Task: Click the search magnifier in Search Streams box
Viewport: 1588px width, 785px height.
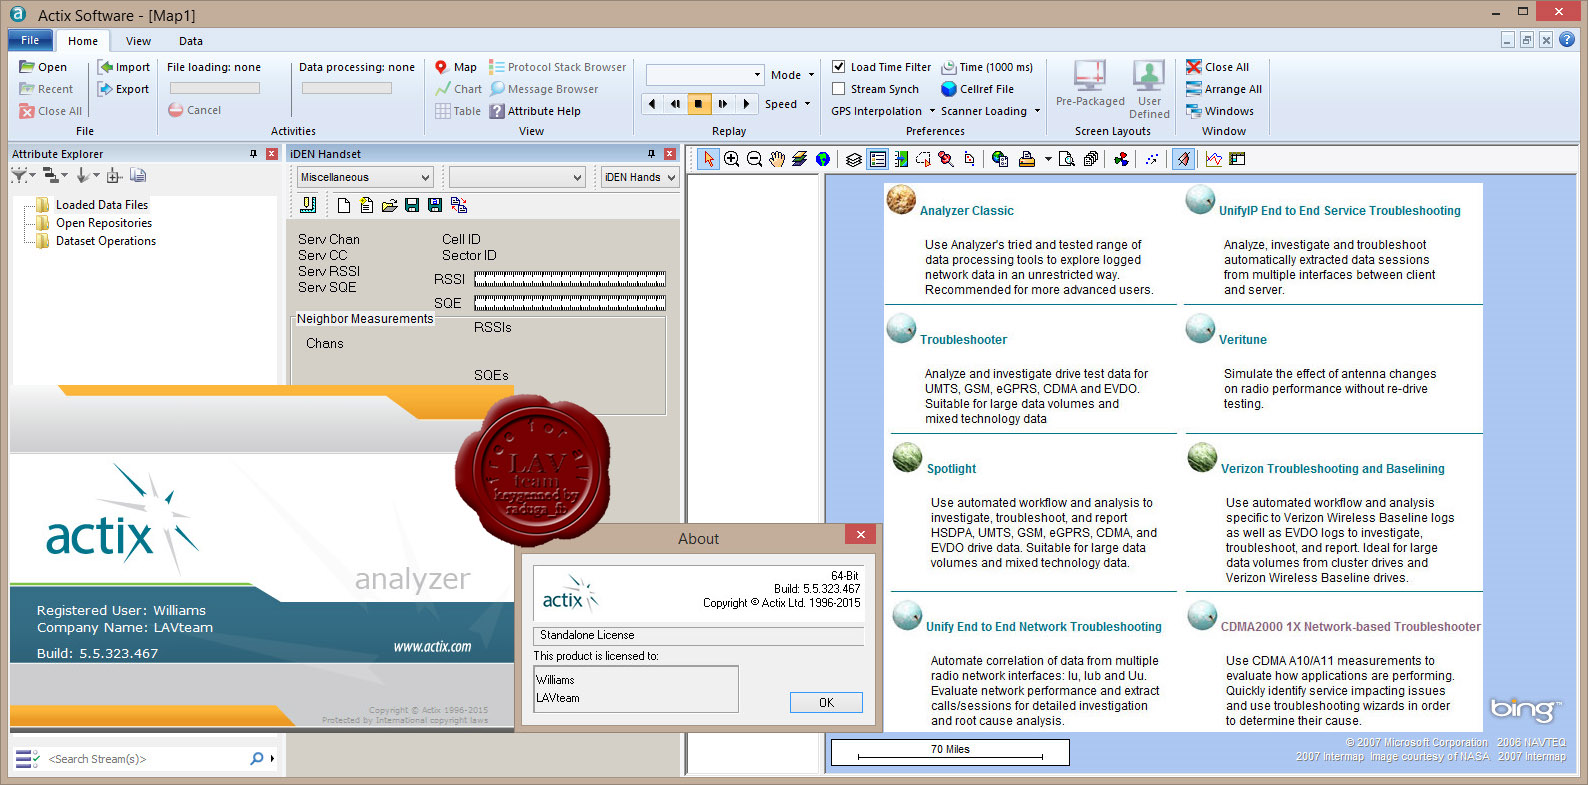Action: pyautogui.click(x=257, y=759)
